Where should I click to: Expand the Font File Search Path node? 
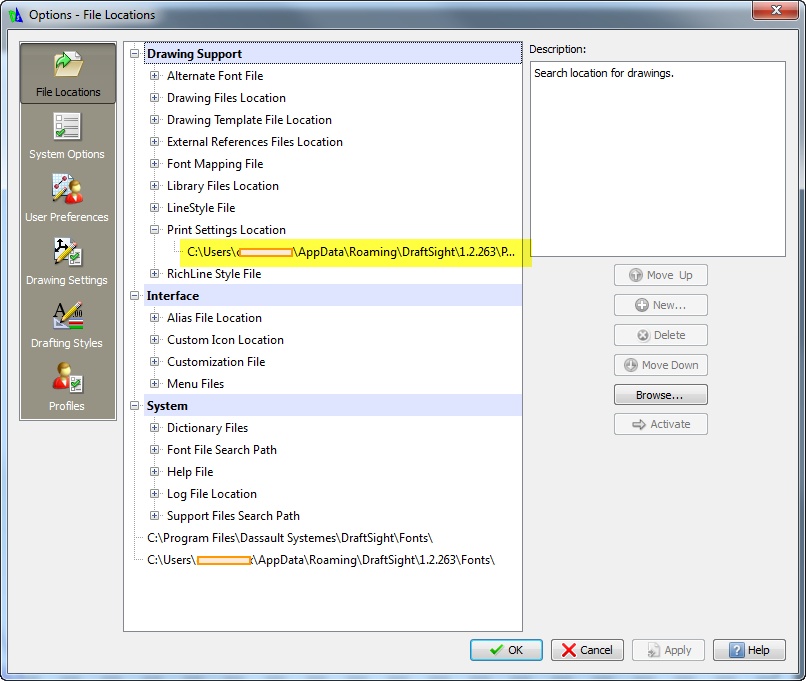point(154,450)
